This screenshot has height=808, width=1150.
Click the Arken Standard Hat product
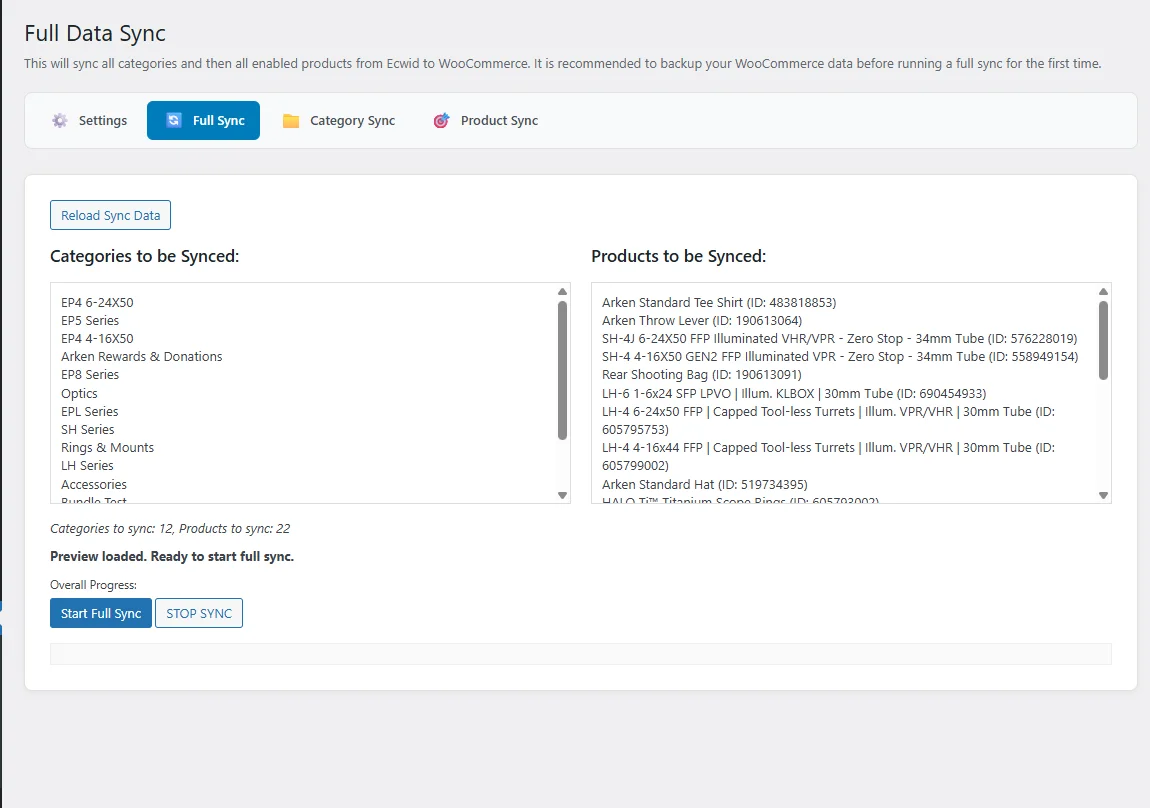coord(705,484)
